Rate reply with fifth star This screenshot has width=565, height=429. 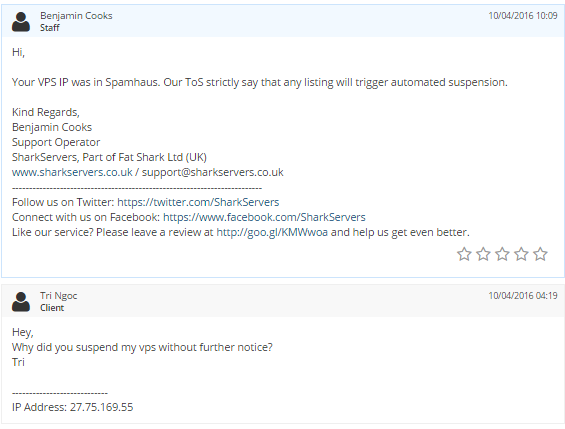click(x=540, y=254)
